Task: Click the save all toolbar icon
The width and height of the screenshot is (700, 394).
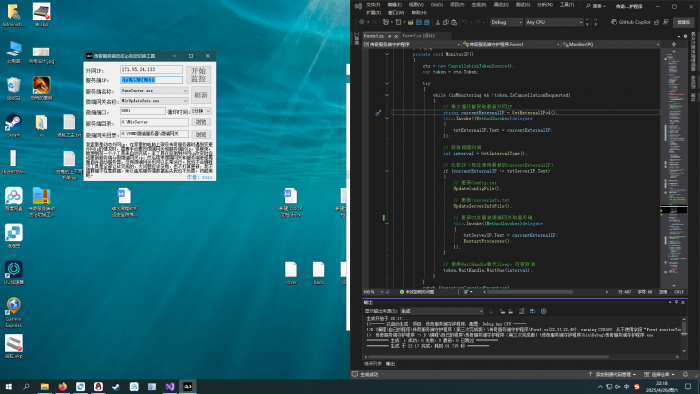Action: coord(427,22)
